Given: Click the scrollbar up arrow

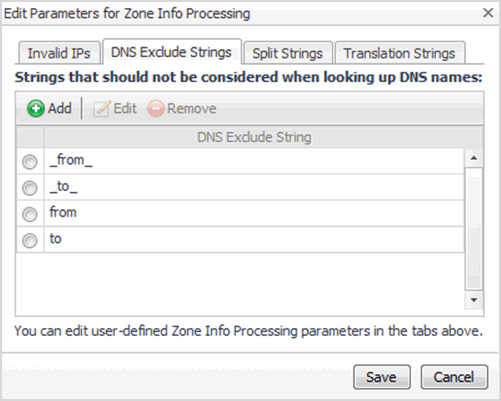Looking at the screenshot, I should (x=474, y=158).
